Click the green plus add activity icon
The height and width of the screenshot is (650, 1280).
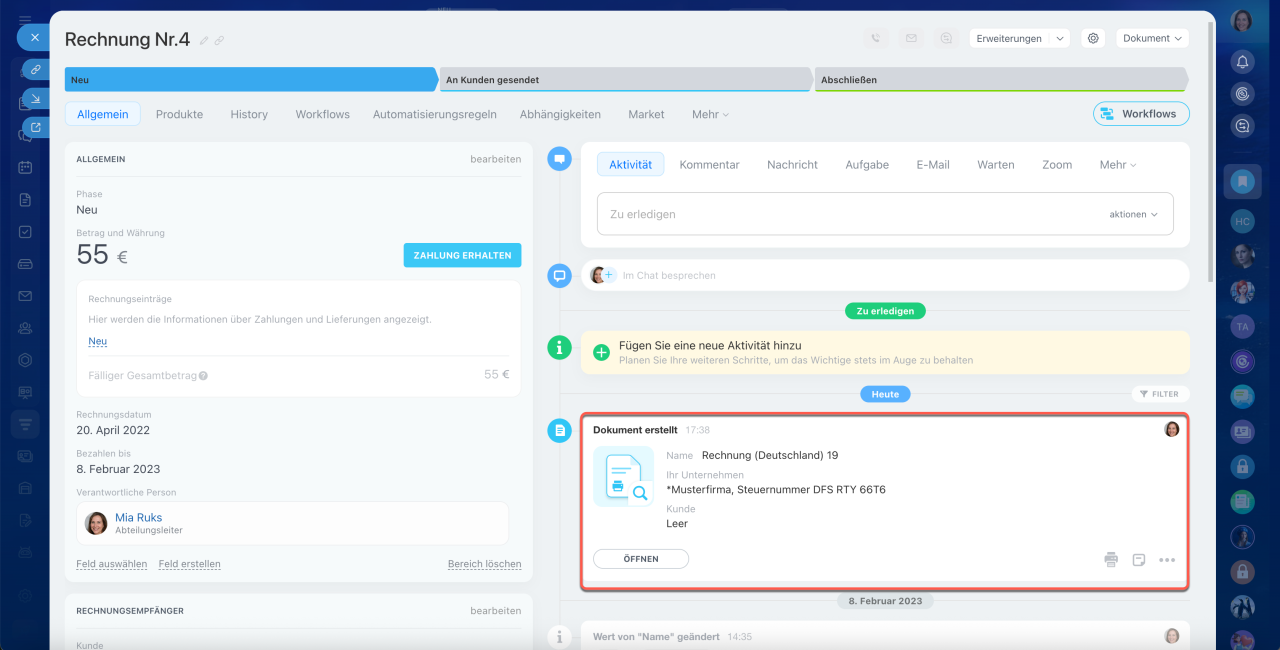(601, 352)
